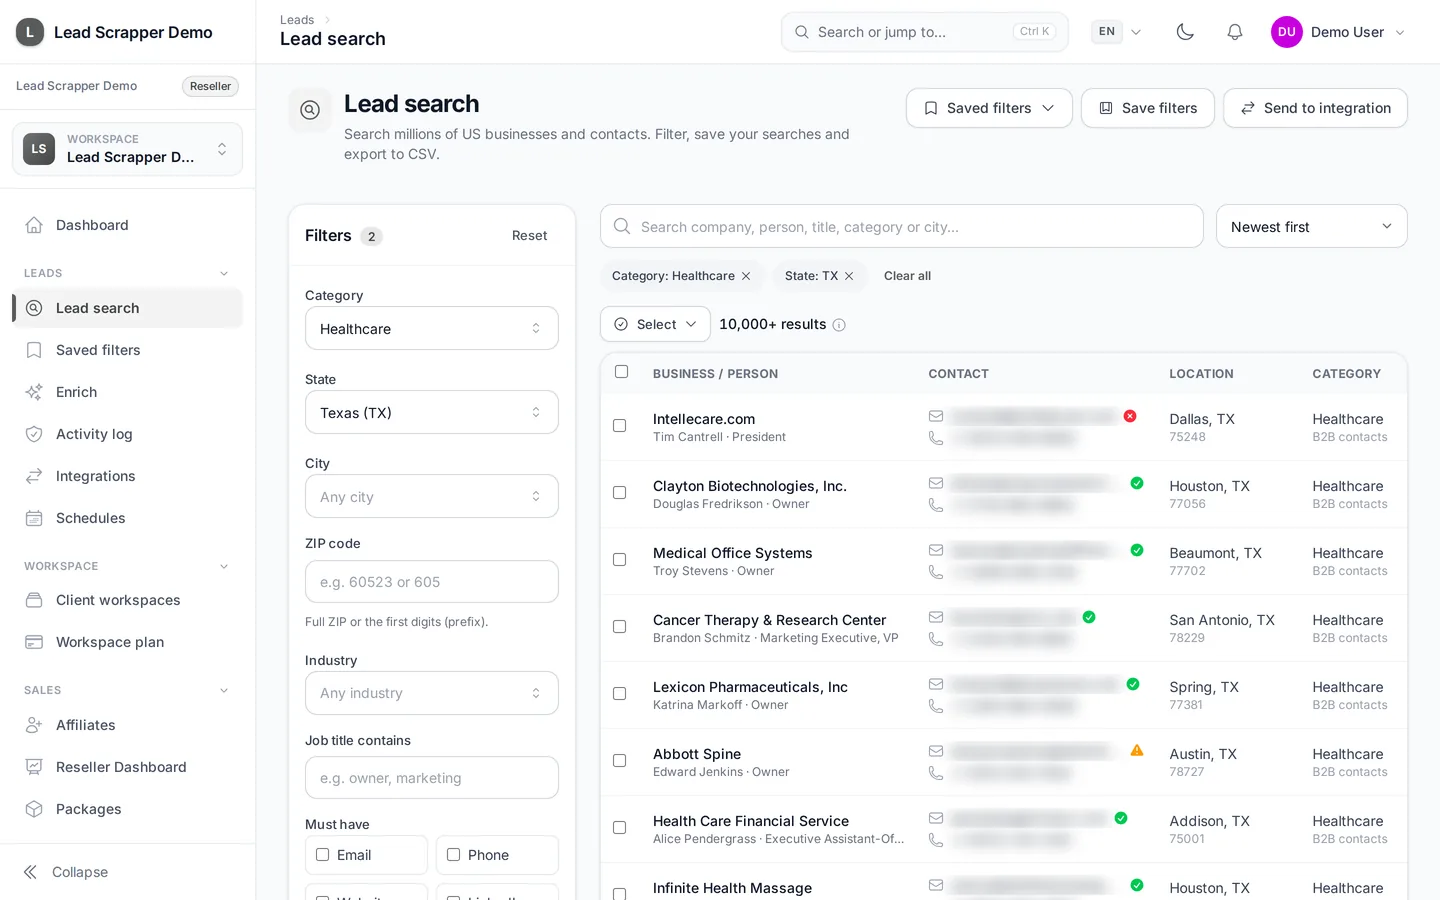Click the phone icon for Intellecare.com
The width and height of the screenshot is (1440, 900).
click(x=936, y=438)
